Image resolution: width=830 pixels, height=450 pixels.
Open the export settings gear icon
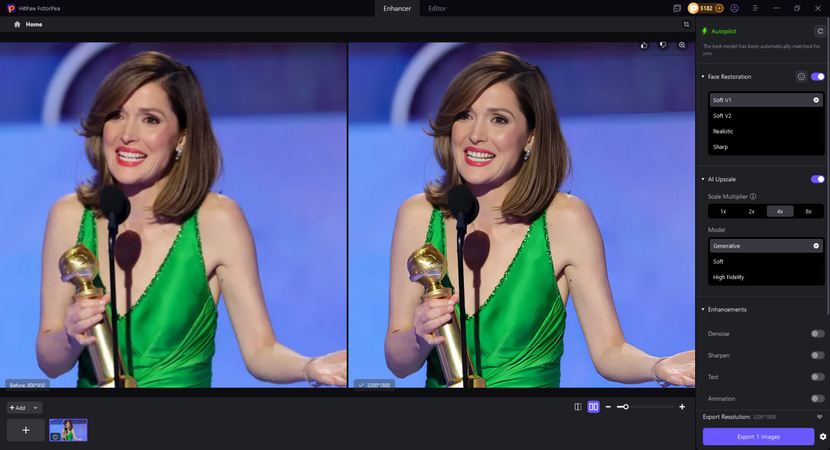pyautogui.click(x=823, y=437)
